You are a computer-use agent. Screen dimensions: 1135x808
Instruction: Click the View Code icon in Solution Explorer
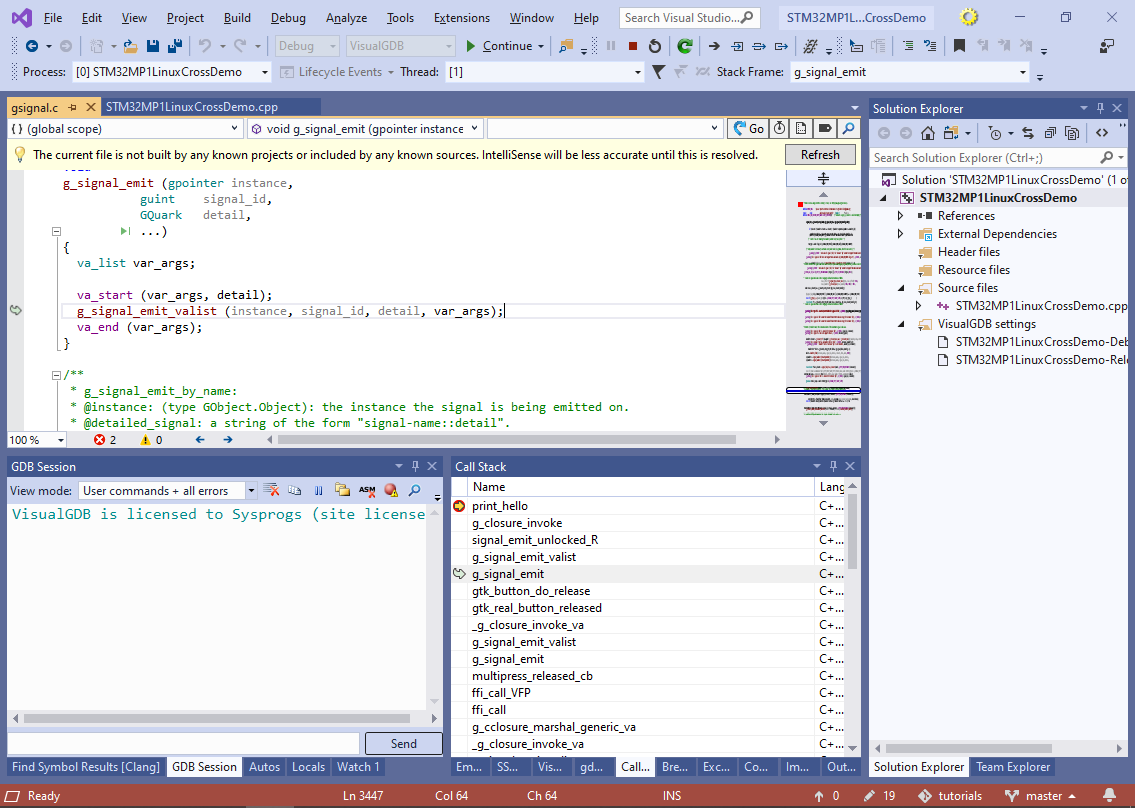tap(1102, 132)
